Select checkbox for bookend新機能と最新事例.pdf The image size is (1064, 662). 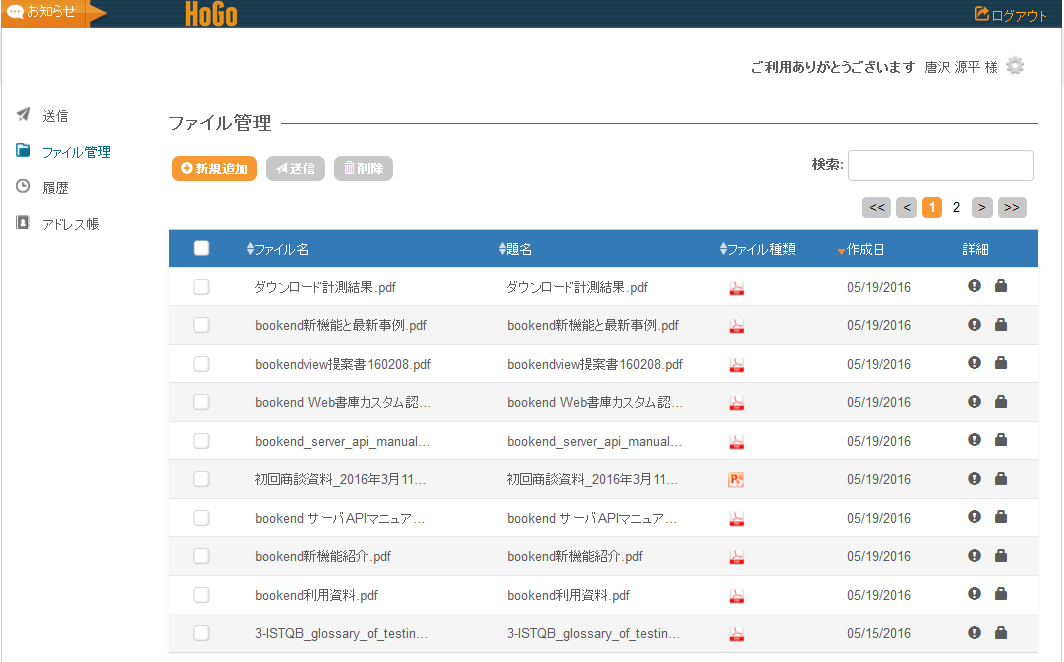201,325
